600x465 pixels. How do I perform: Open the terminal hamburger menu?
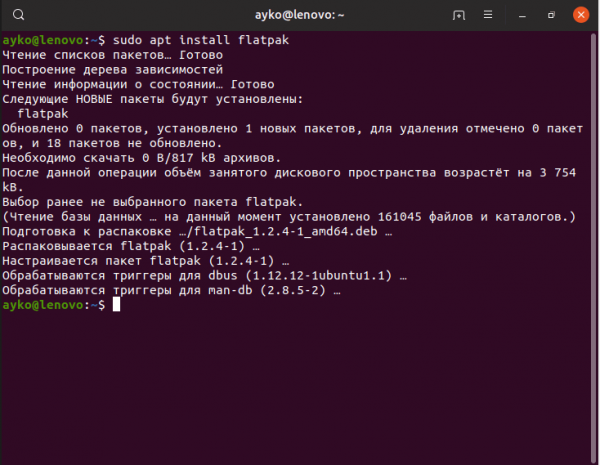click(488, 15)
